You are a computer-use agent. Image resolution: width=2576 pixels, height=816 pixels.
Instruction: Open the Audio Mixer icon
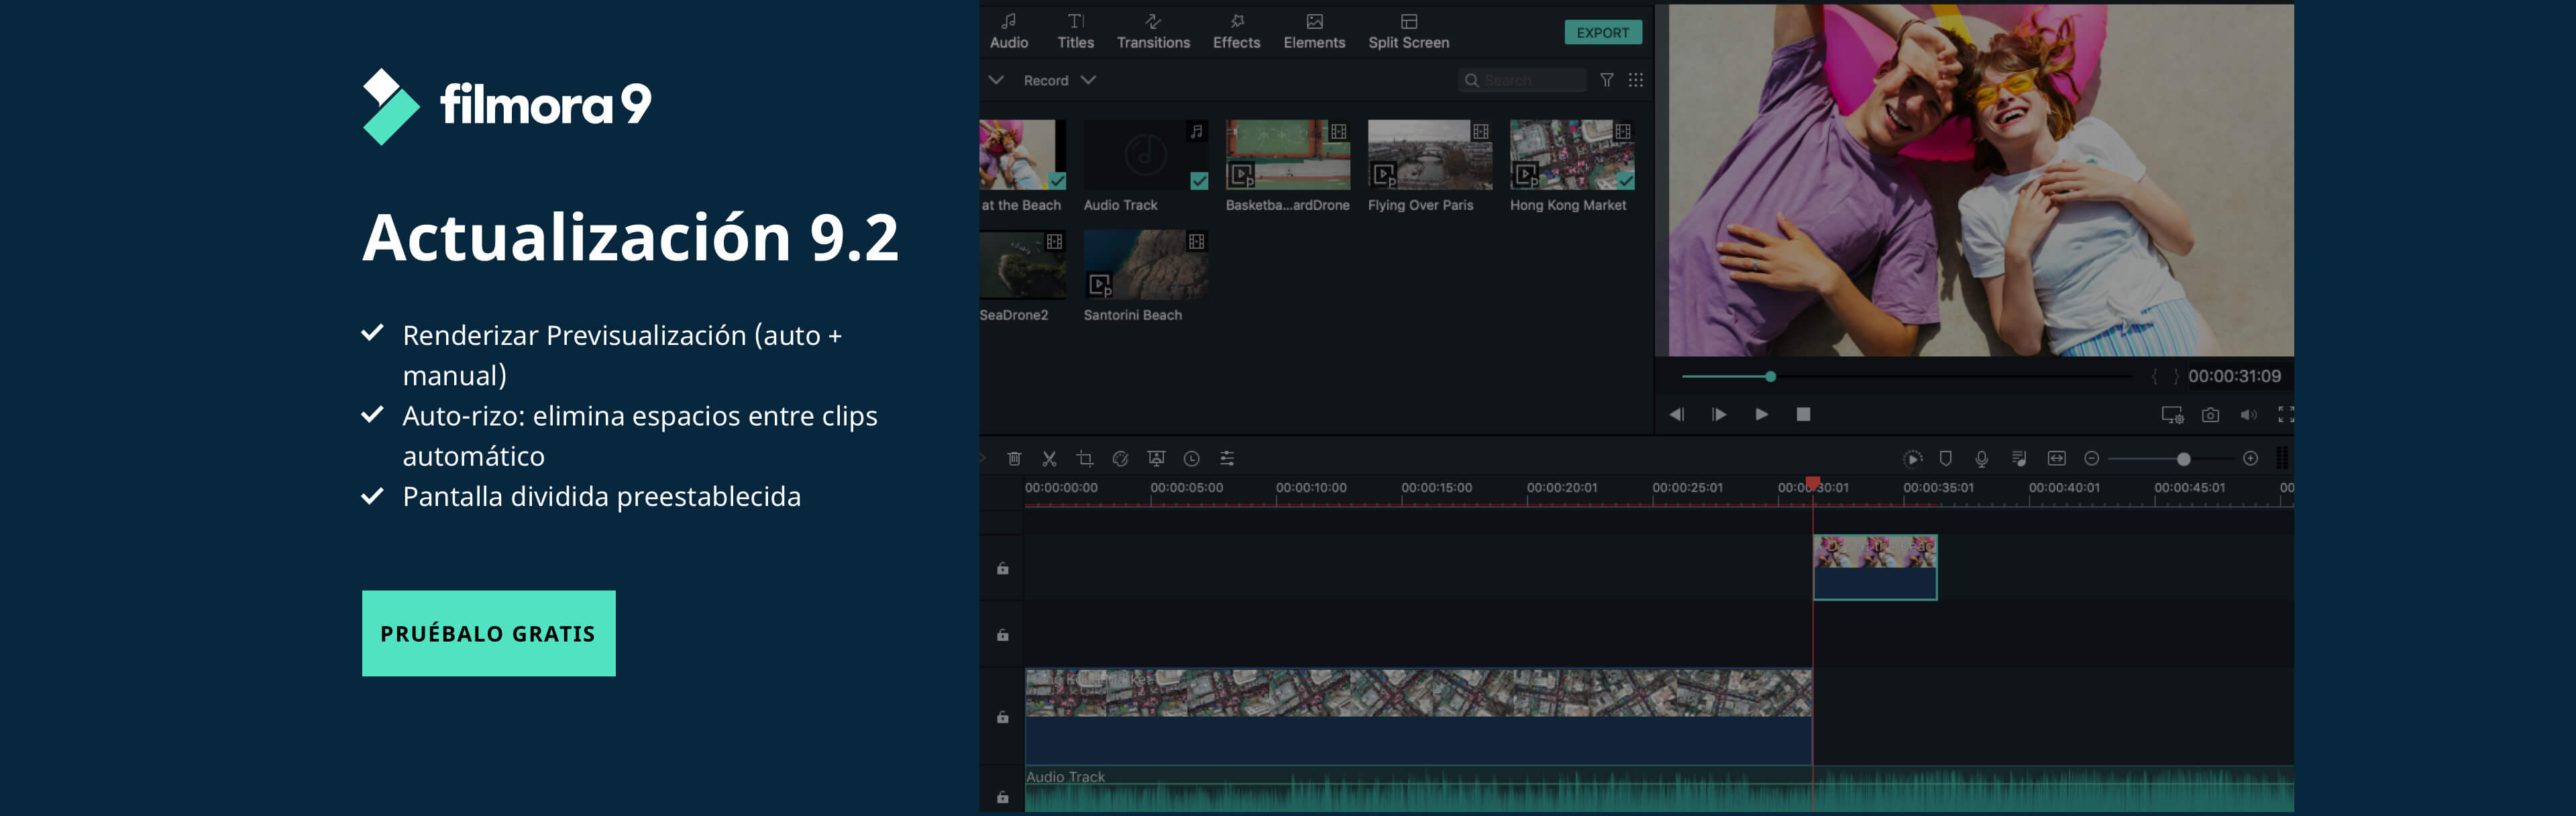click(2019, 458)
